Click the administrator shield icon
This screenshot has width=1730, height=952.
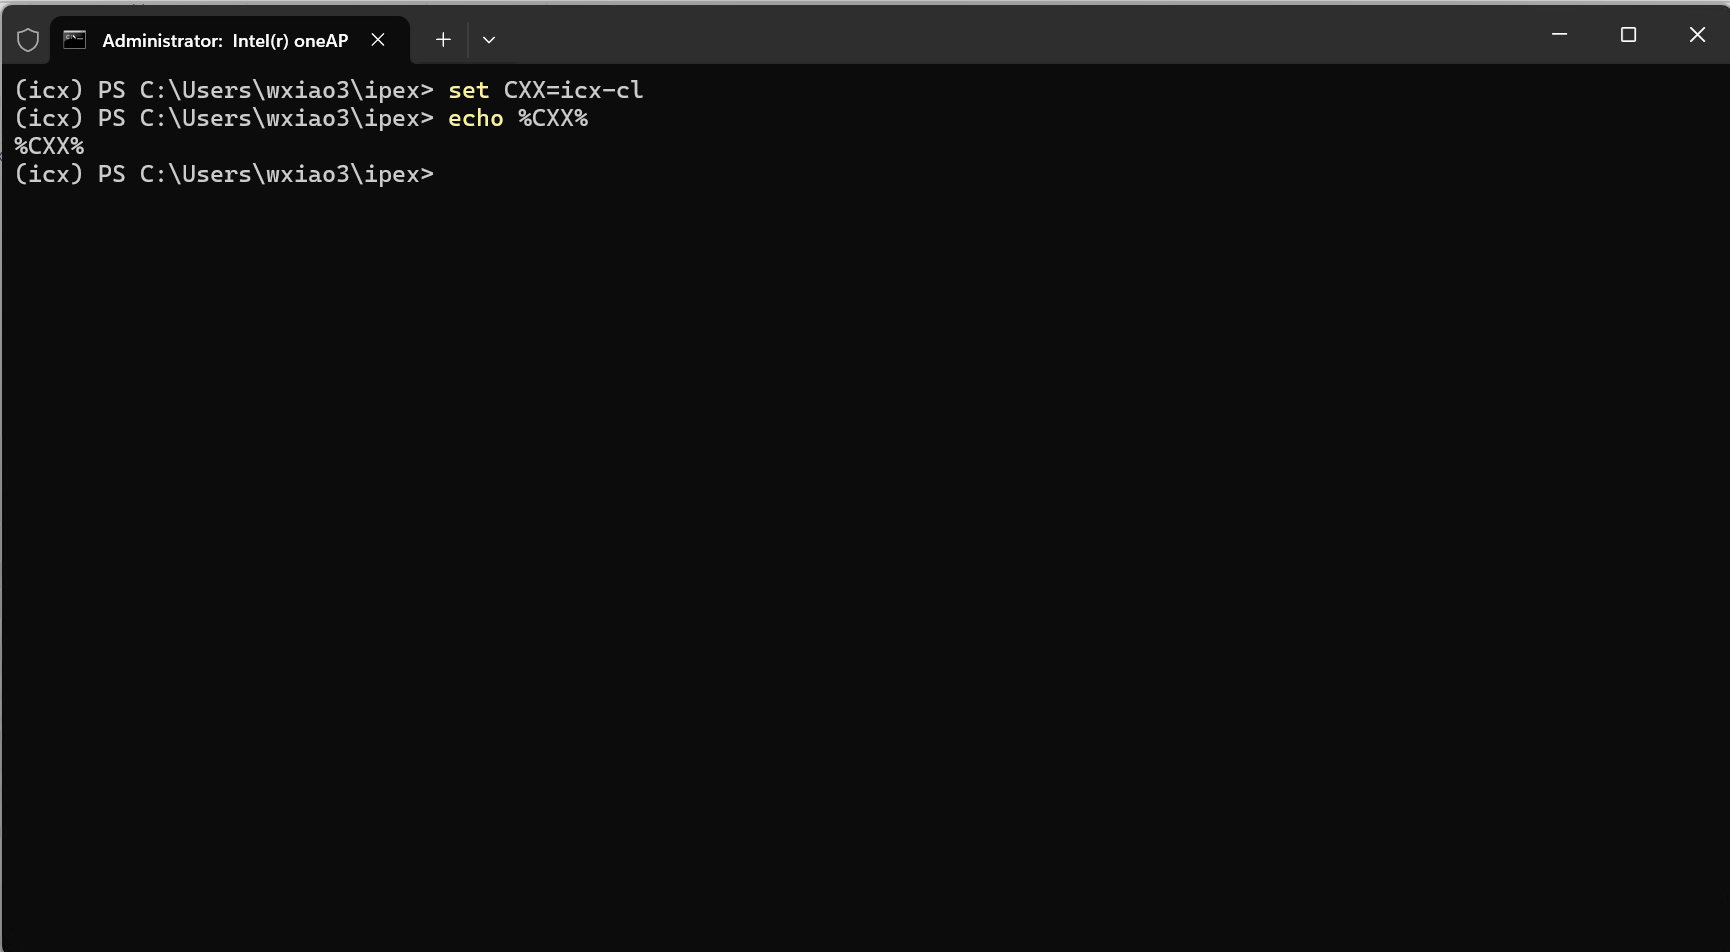tap(28, 40)
